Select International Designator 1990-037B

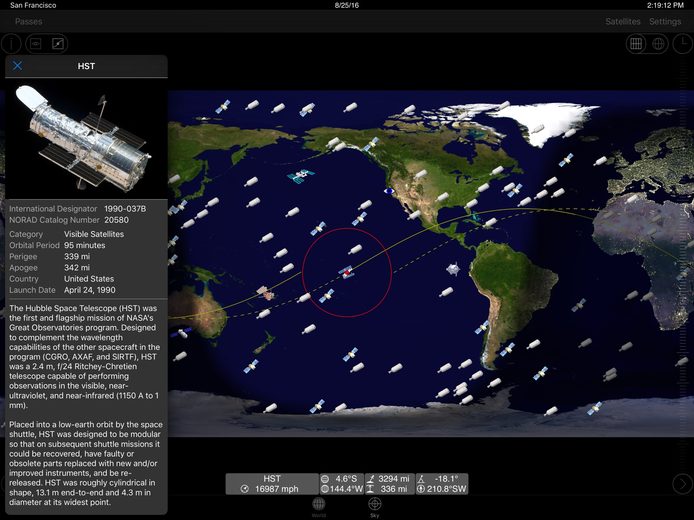click(77, 209)
